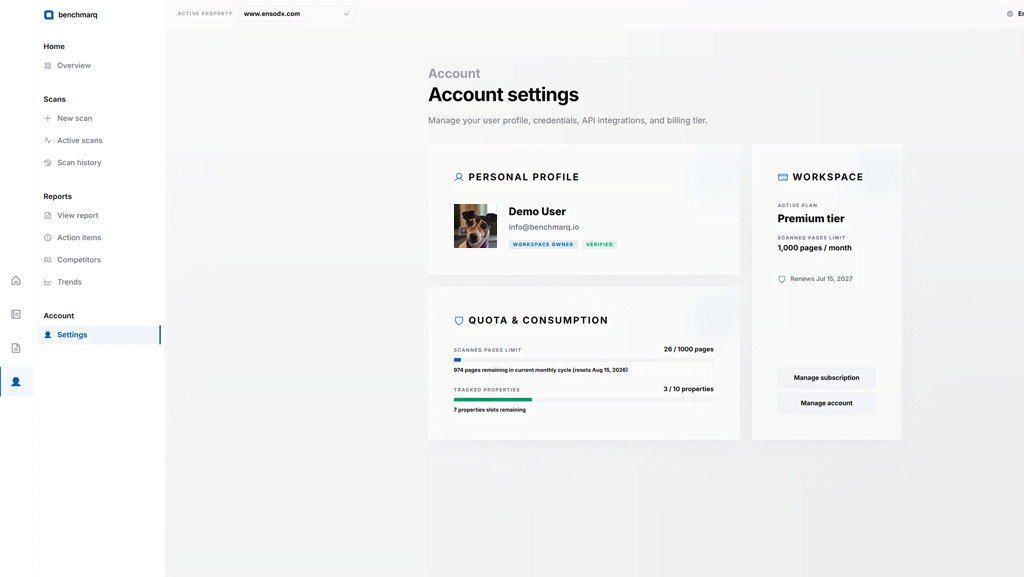Open the home icon in the narrow rail
The height and width of the screenshot is (577, 1024).
(16, 281)
